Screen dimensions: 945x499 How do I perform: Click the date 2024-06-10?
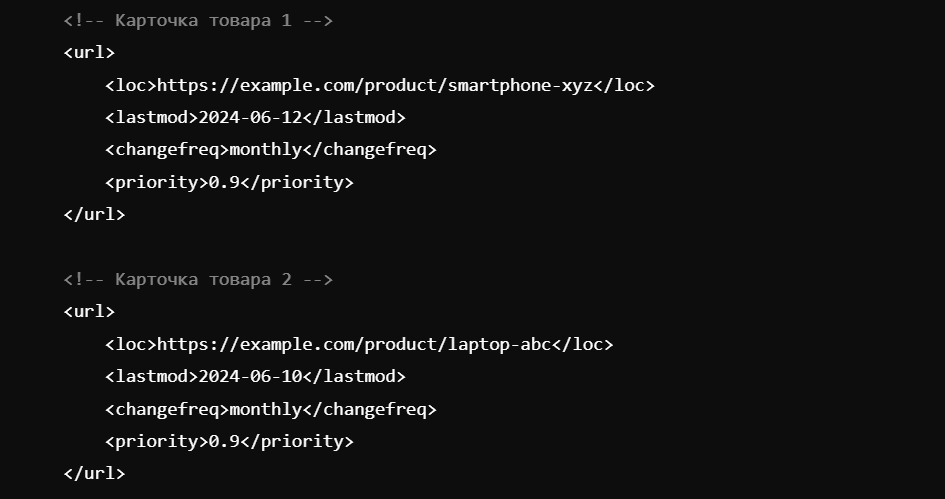pyautogui.click(x=250, y=376)
